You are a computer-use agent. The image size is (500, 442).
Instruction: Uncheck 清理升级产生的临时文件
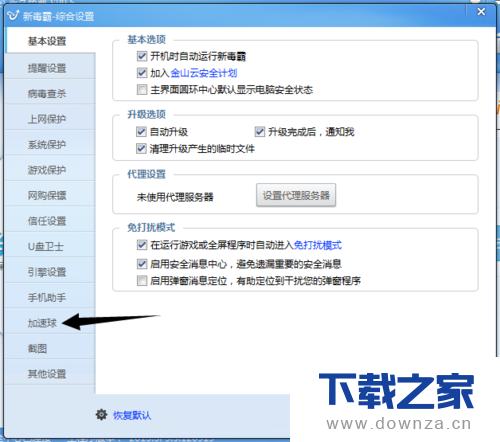pyautogui.click(x=141, y=148)
